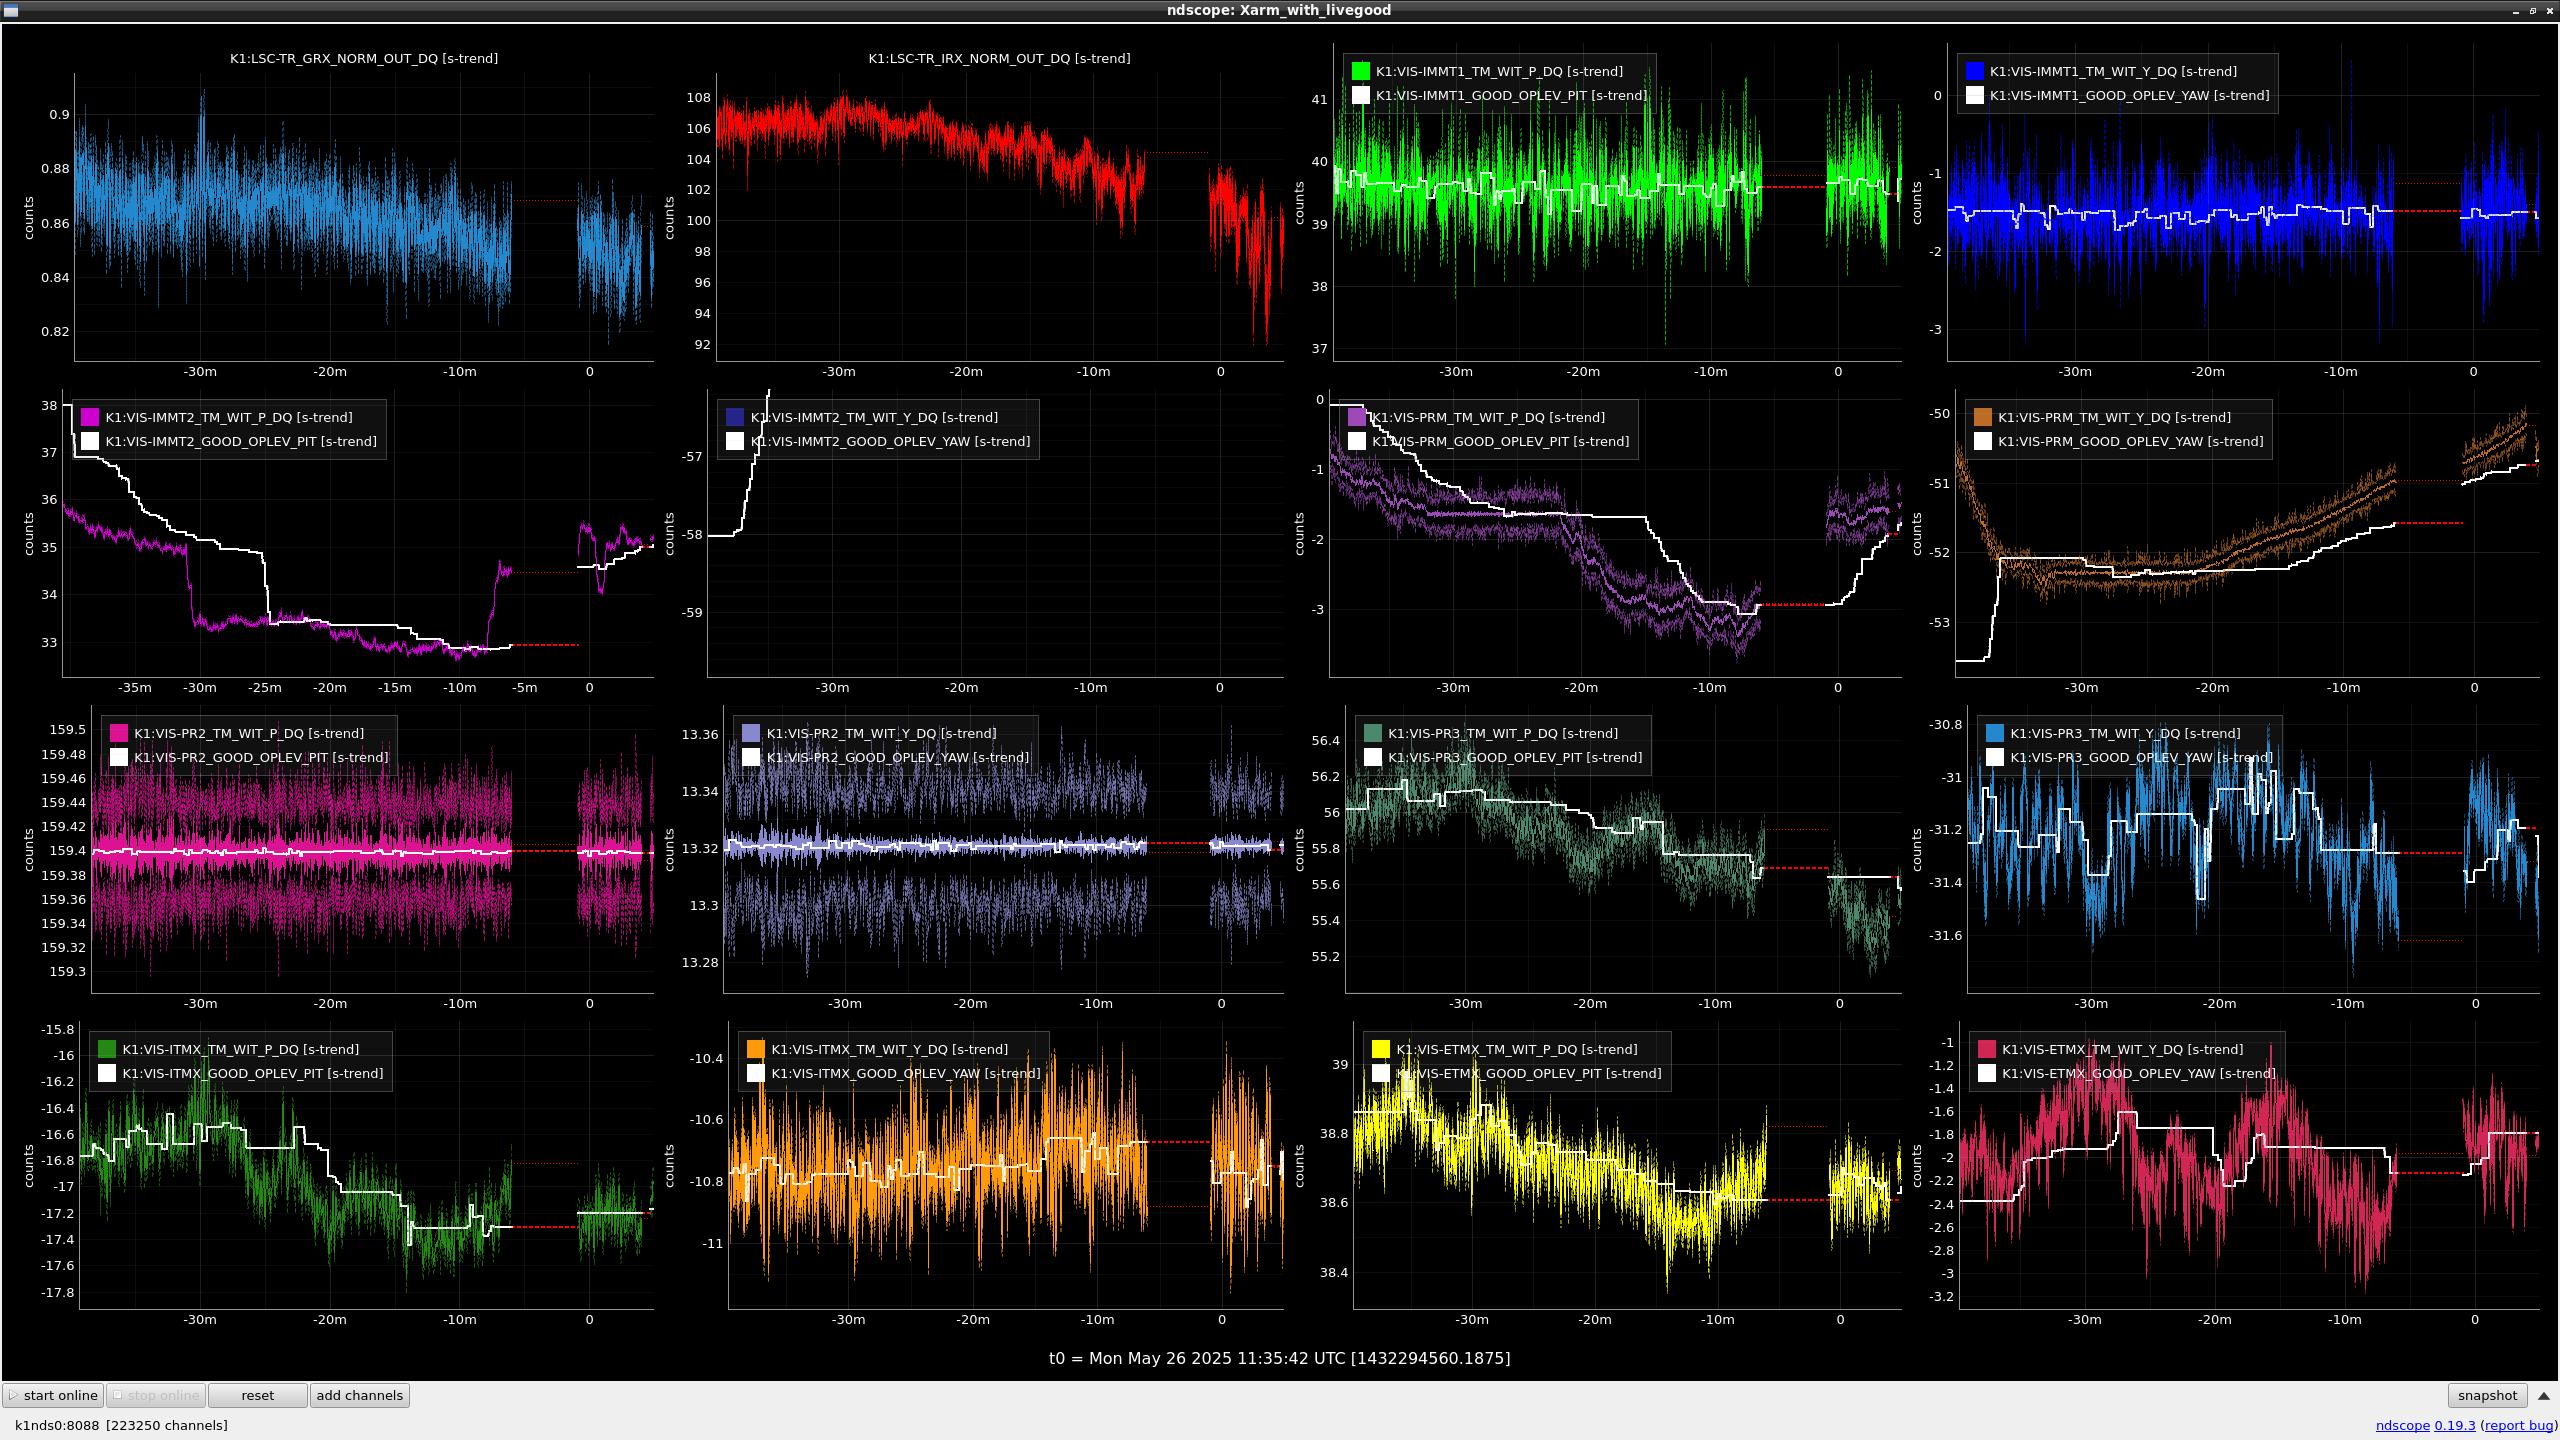
Task: Click the magenta IMMT2_TM_WIT_P_DQ legend swatch
Action: (x=90, y=417)
